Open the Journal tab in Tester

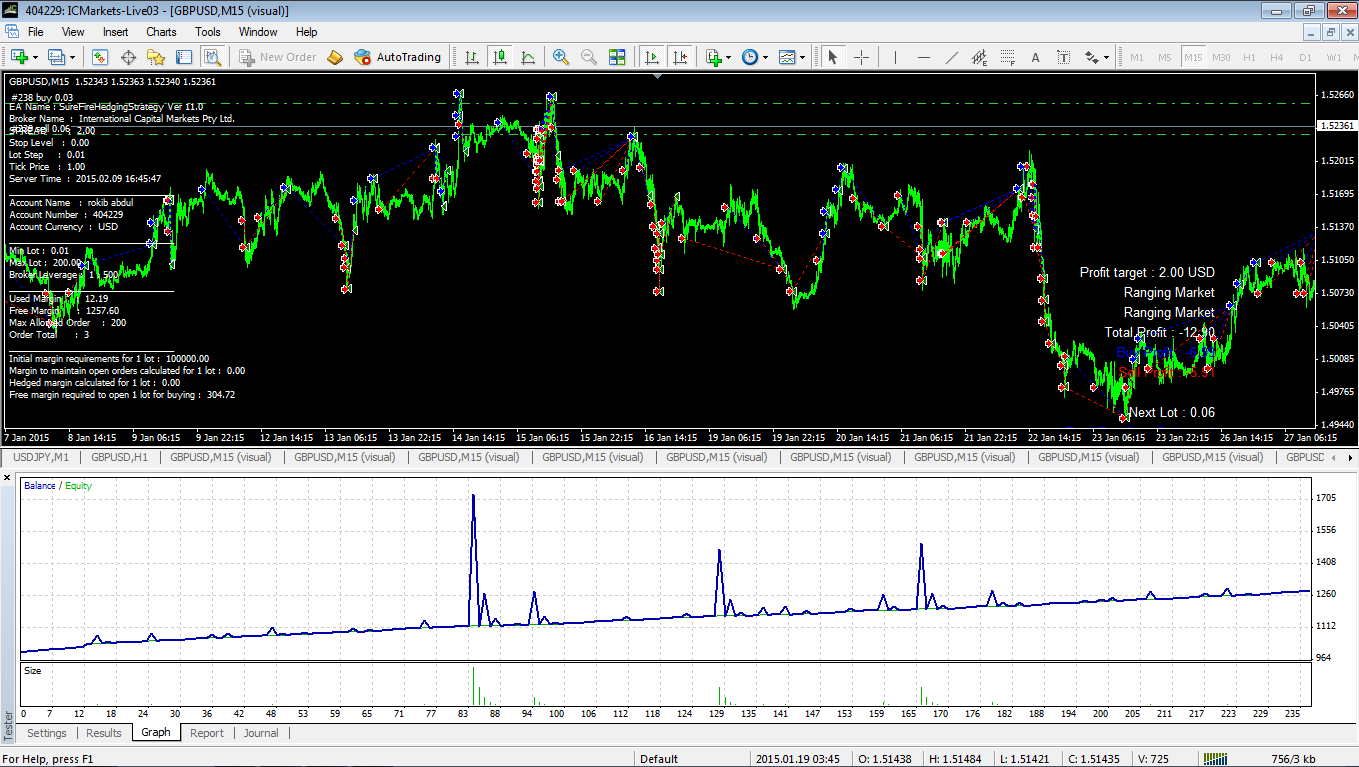click(261, 733)
